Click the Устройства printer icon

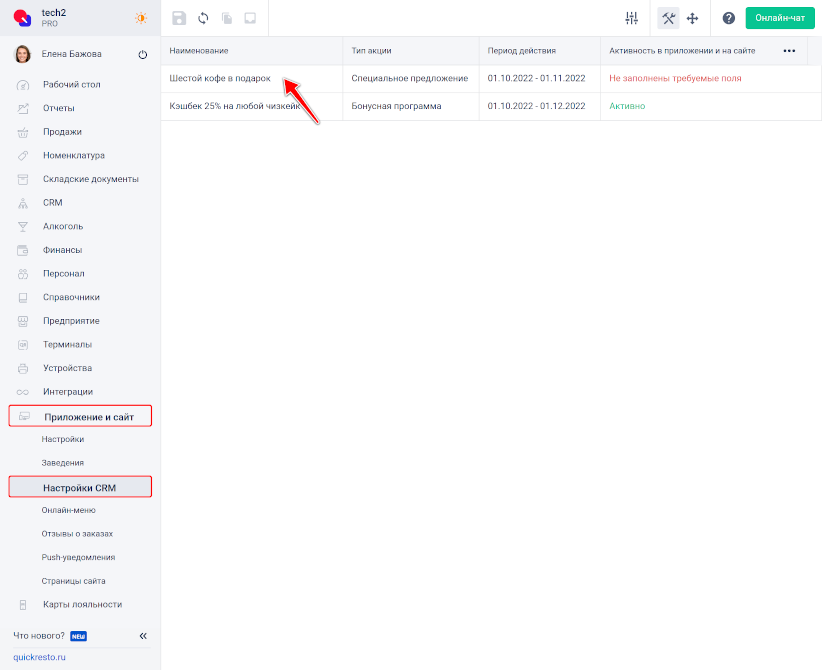coord(23,368)
